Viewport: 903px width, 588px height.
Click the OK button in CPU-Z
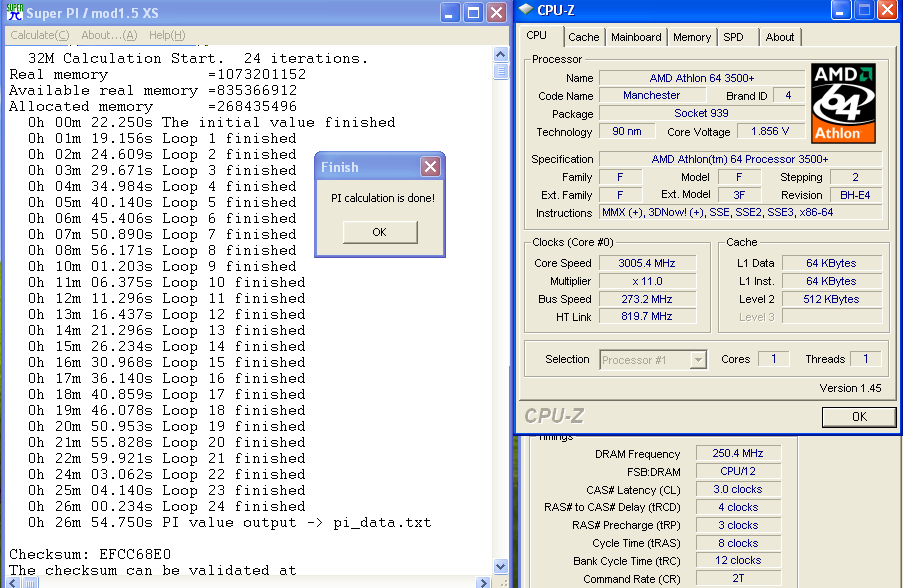click(859, 417)
